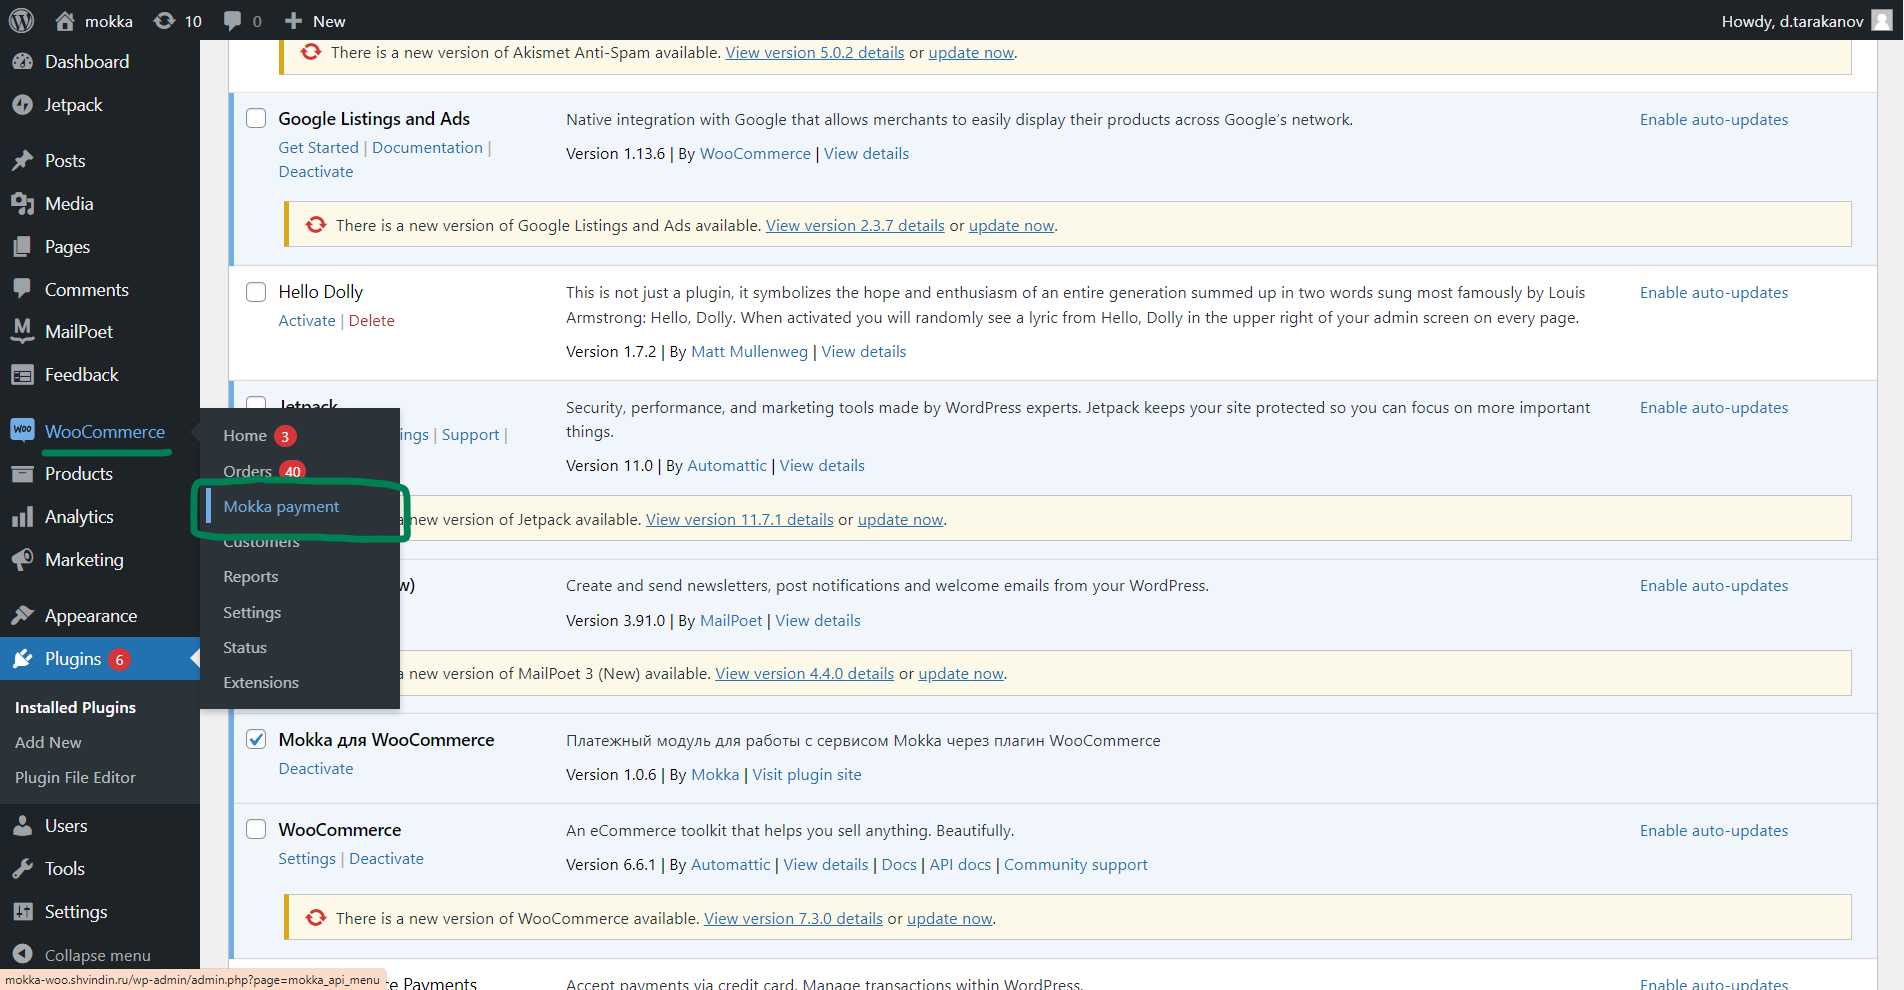The height and width of the screenshot is (990, 1904).
Task: Deactivate the Mokka для WooCommerce plugin
Action: (x=316, y=769)
